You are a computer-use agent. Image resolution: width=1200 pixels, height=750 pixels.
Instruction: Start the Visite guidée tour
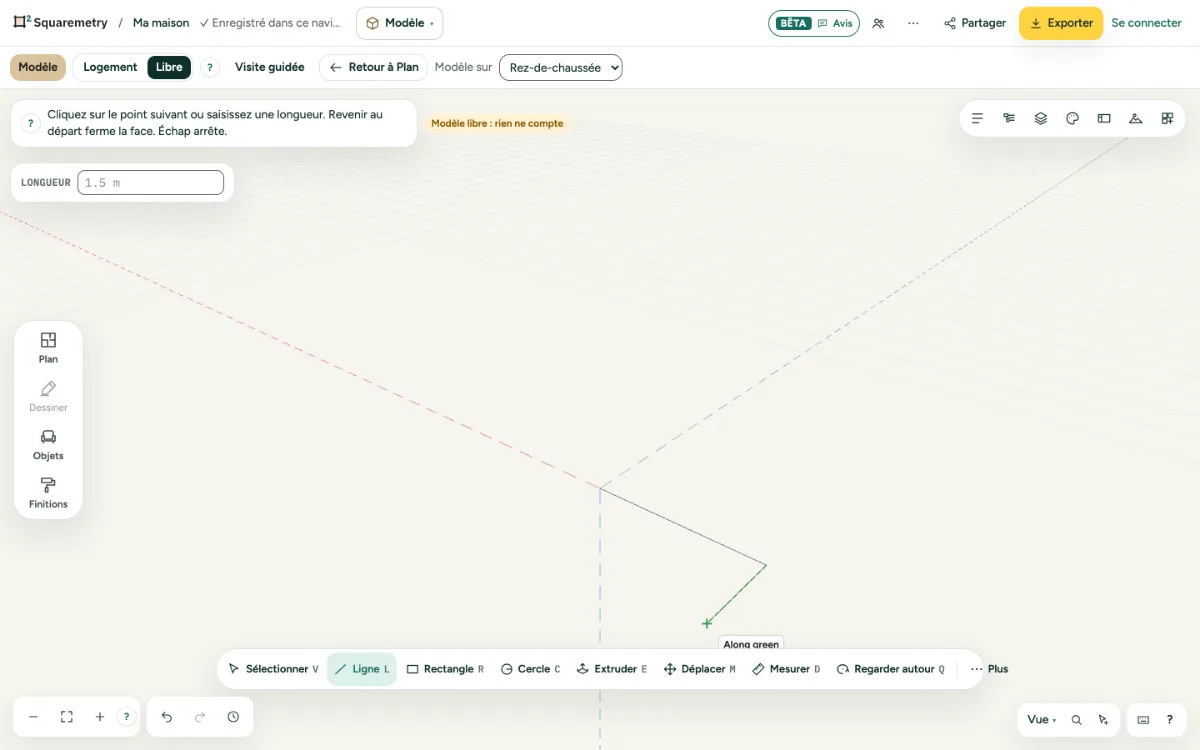click(270, 67)
